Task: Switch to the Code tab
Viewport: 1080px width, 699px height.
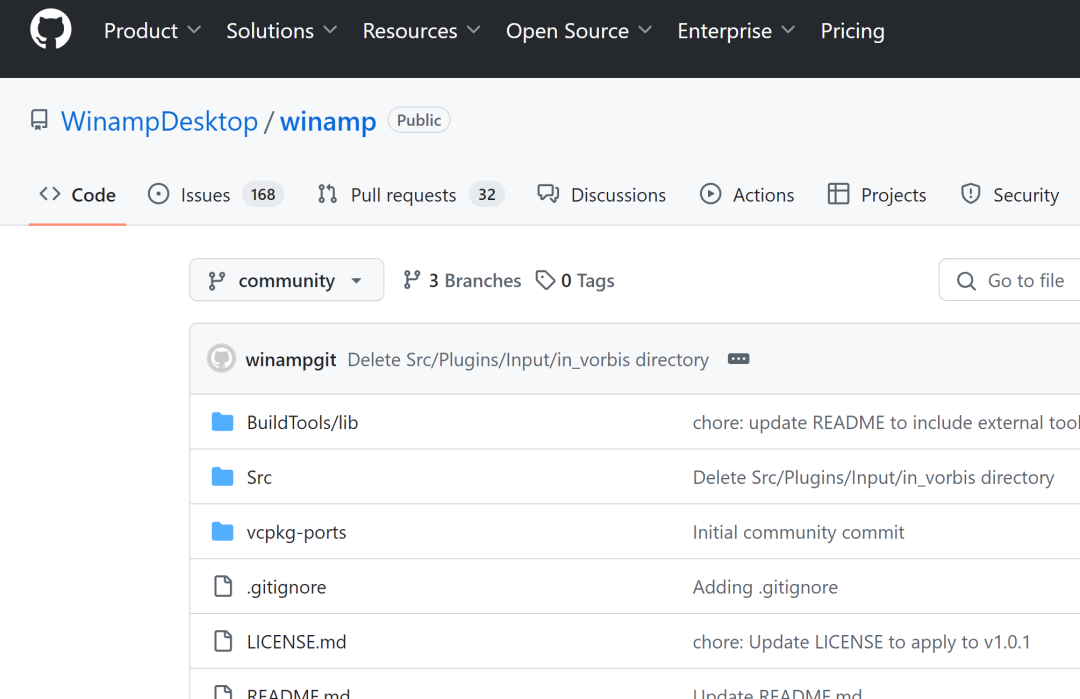Action: tap(77, 195)
